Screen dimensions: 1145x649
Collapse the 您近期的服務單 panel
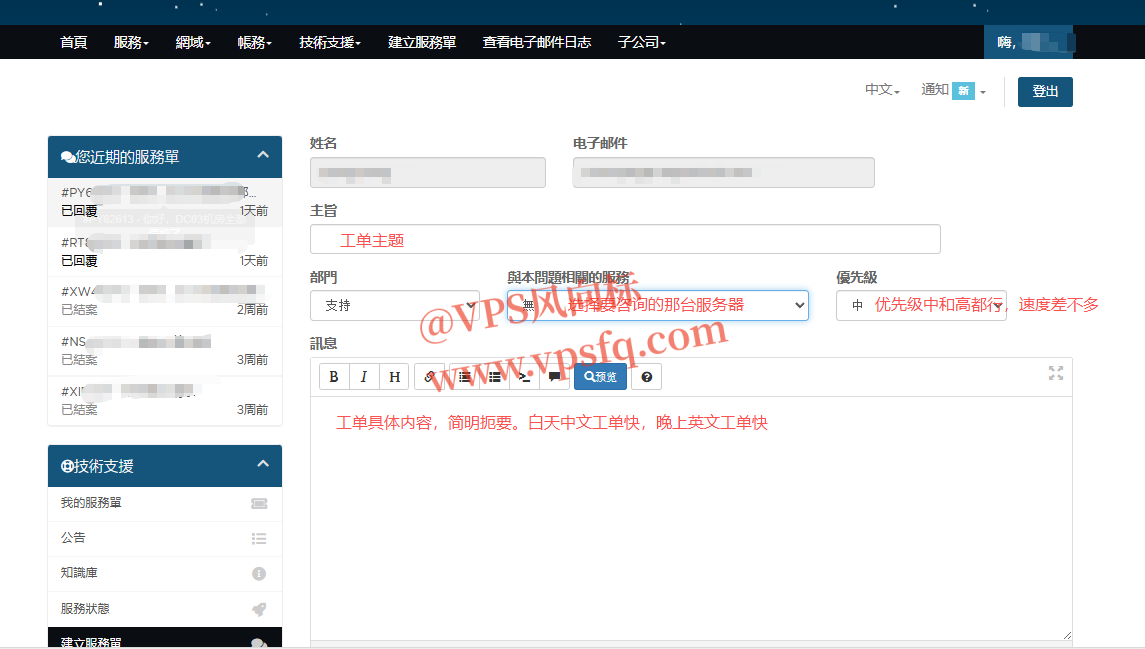(263, 156)
